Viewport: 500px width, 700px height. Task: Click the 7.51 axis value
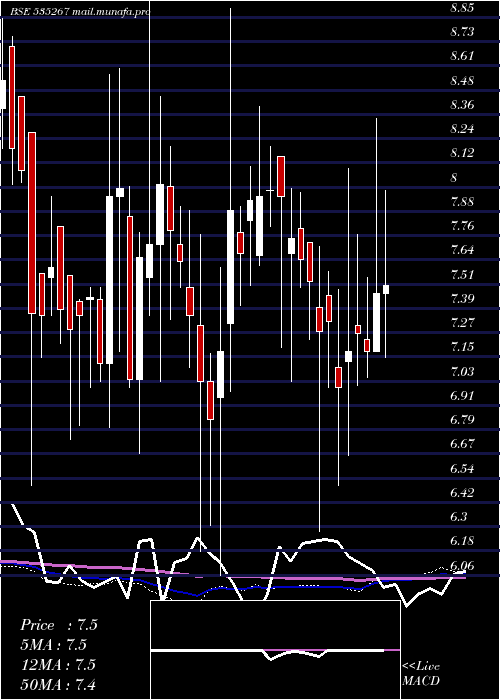point(462,275)
